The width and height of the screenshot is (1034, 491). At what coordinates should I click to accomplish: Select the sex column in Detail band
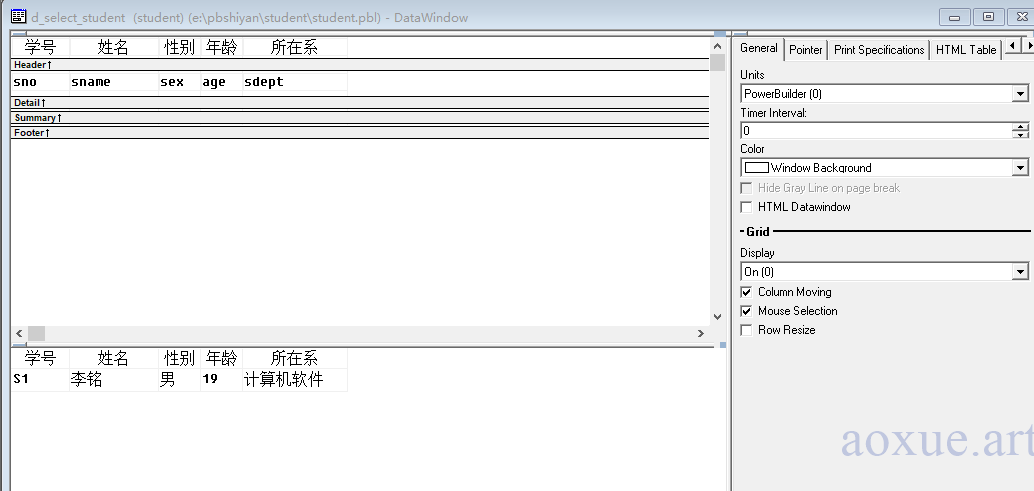coord(179,82)
